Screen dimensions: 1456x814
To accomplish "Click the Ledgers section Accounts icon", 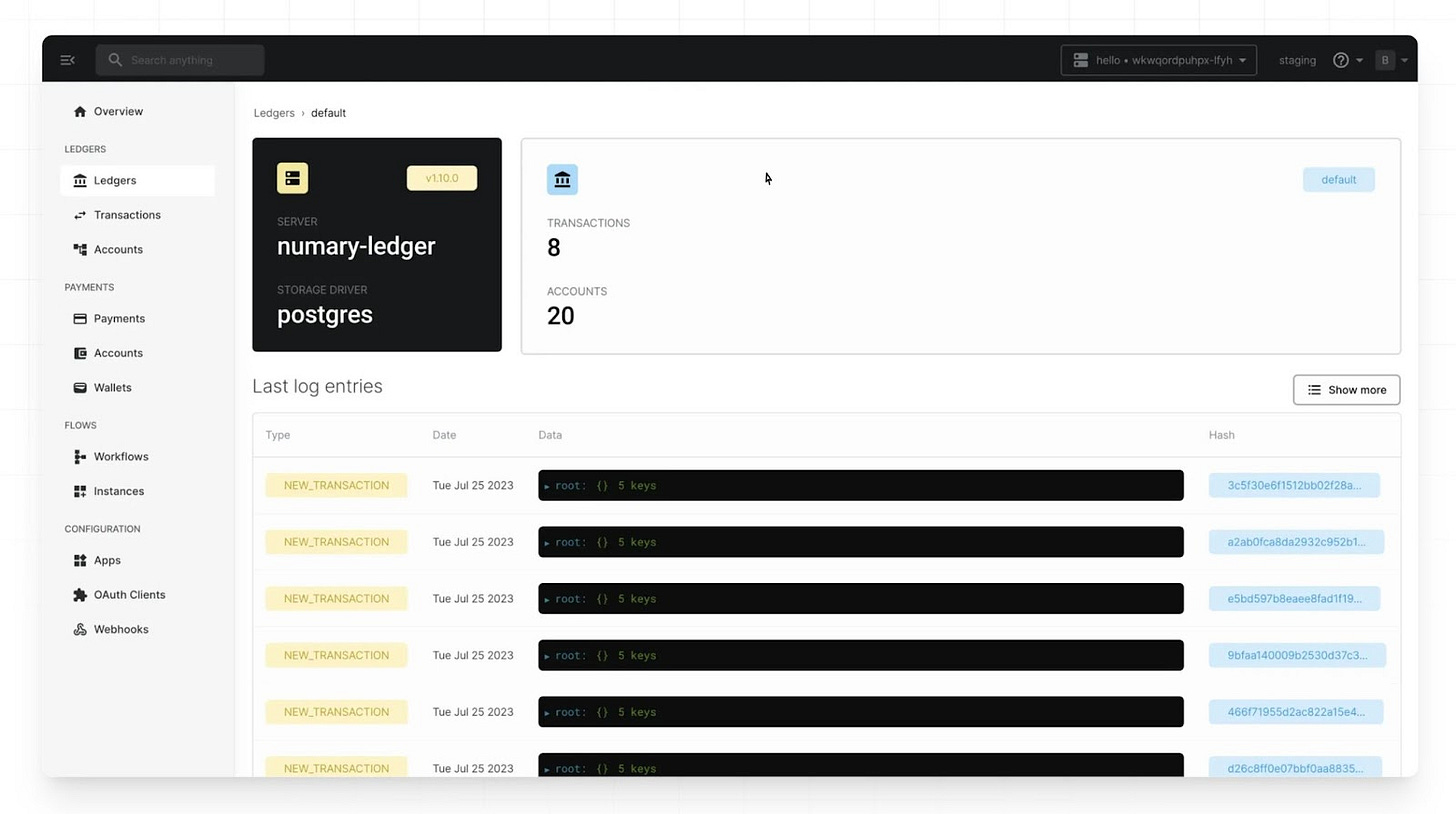I will coord(80,250).
